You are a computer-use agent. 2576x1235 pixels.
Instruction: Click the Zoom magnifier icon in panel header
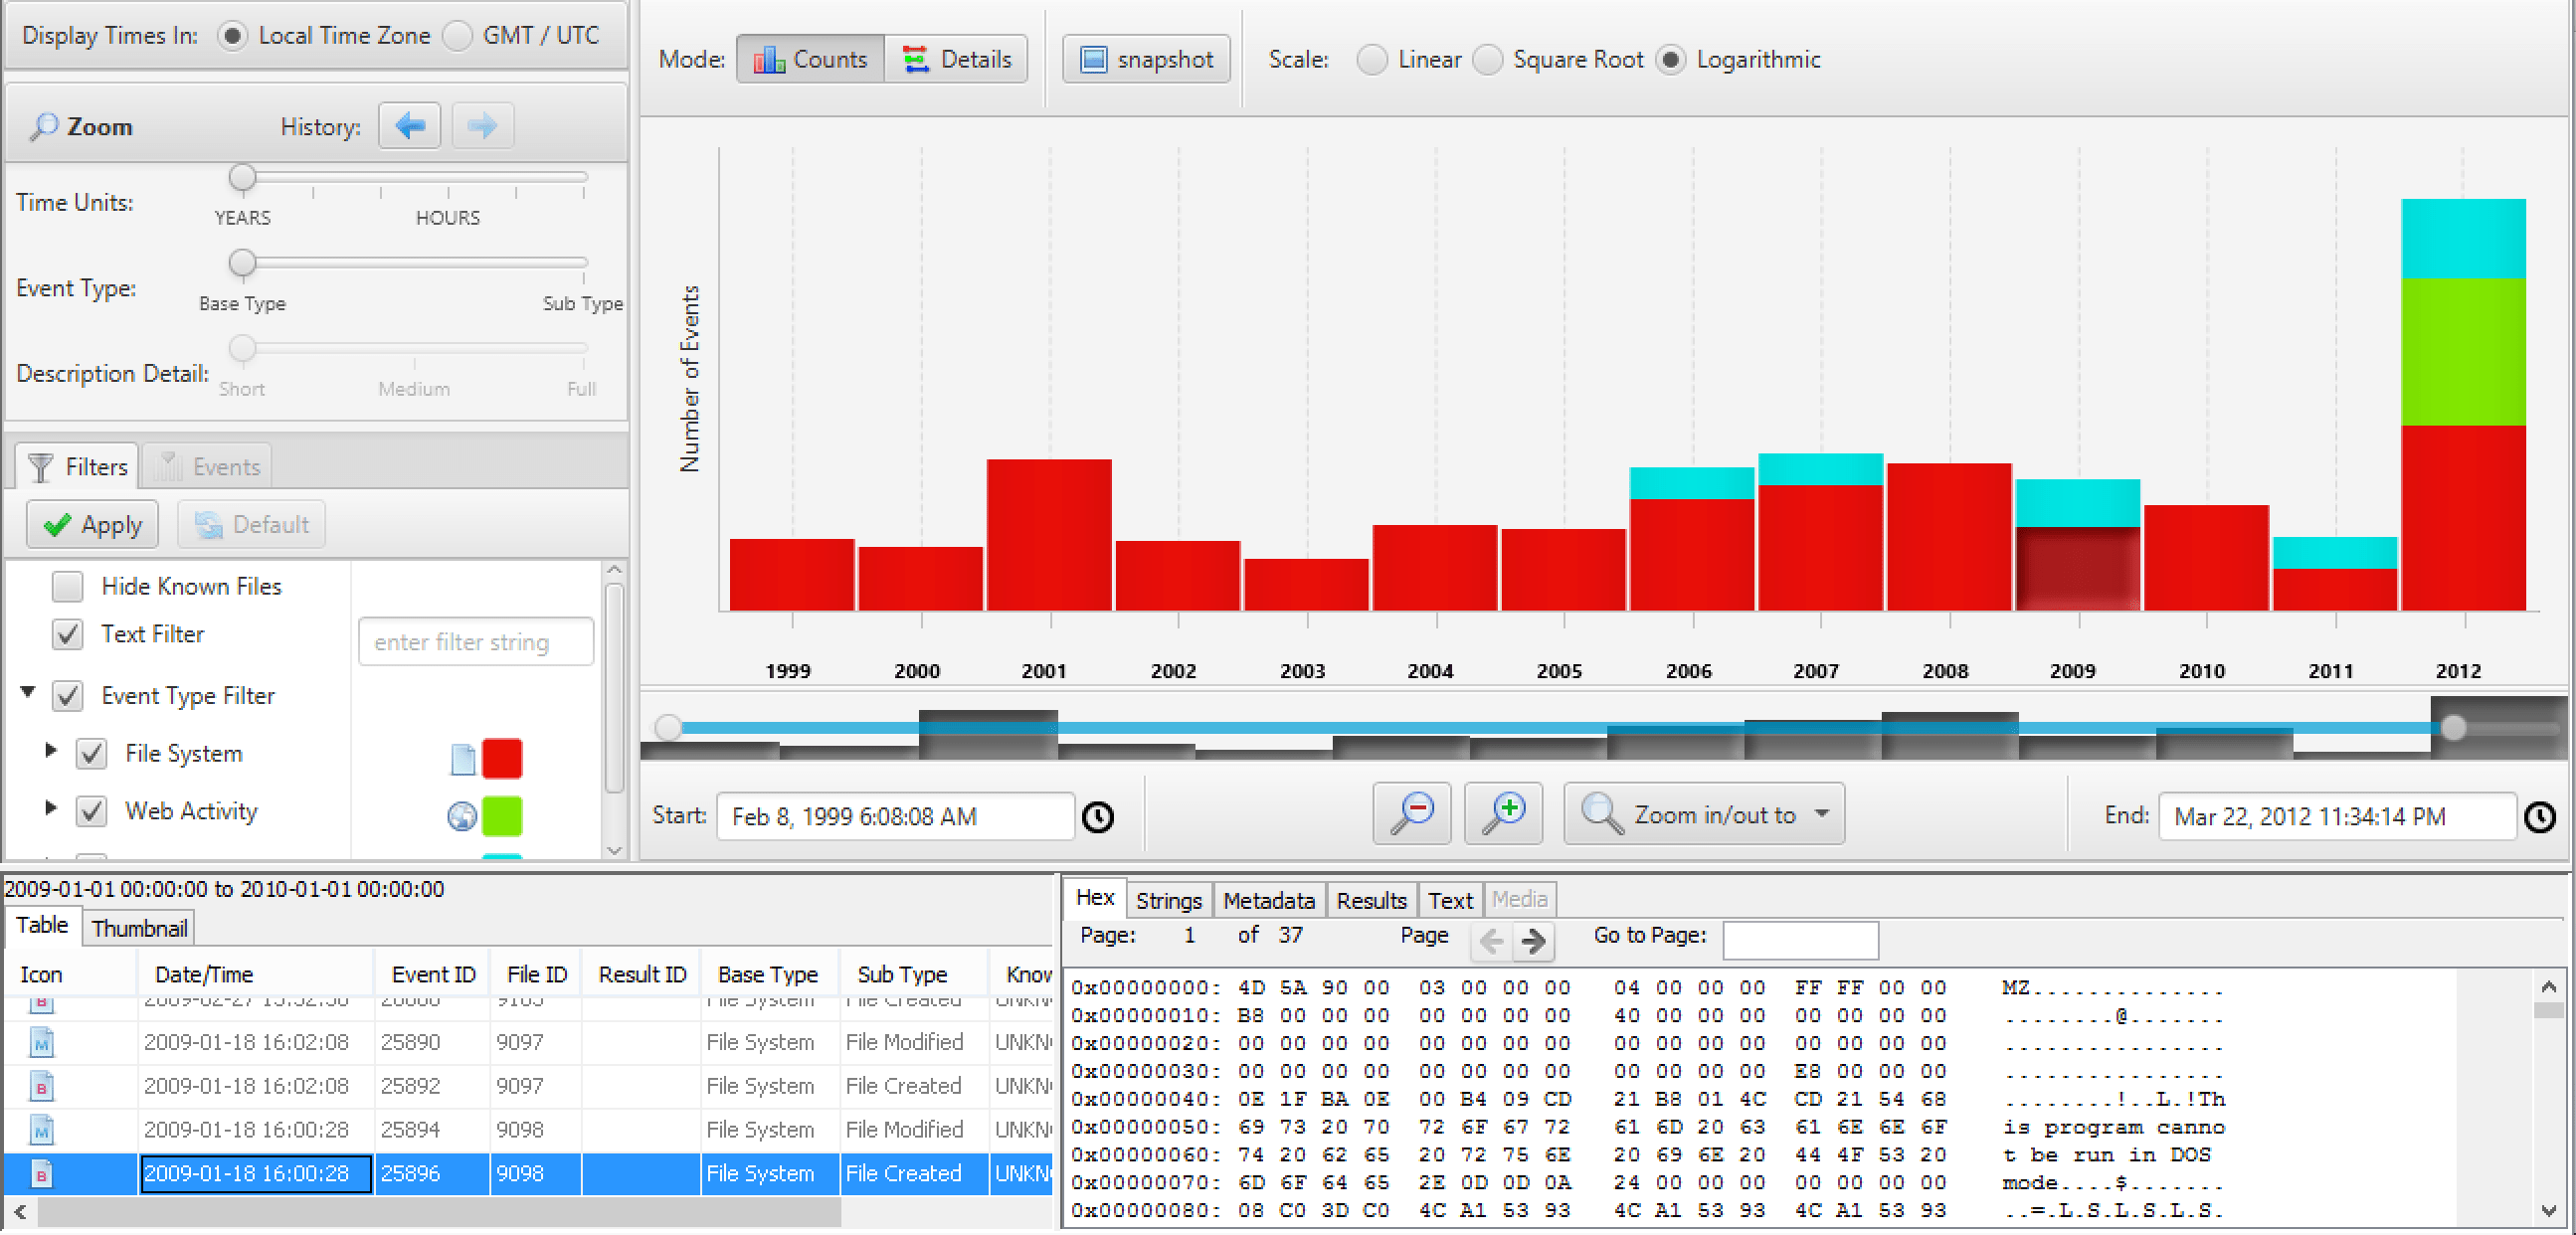click(x=43, y=127)
